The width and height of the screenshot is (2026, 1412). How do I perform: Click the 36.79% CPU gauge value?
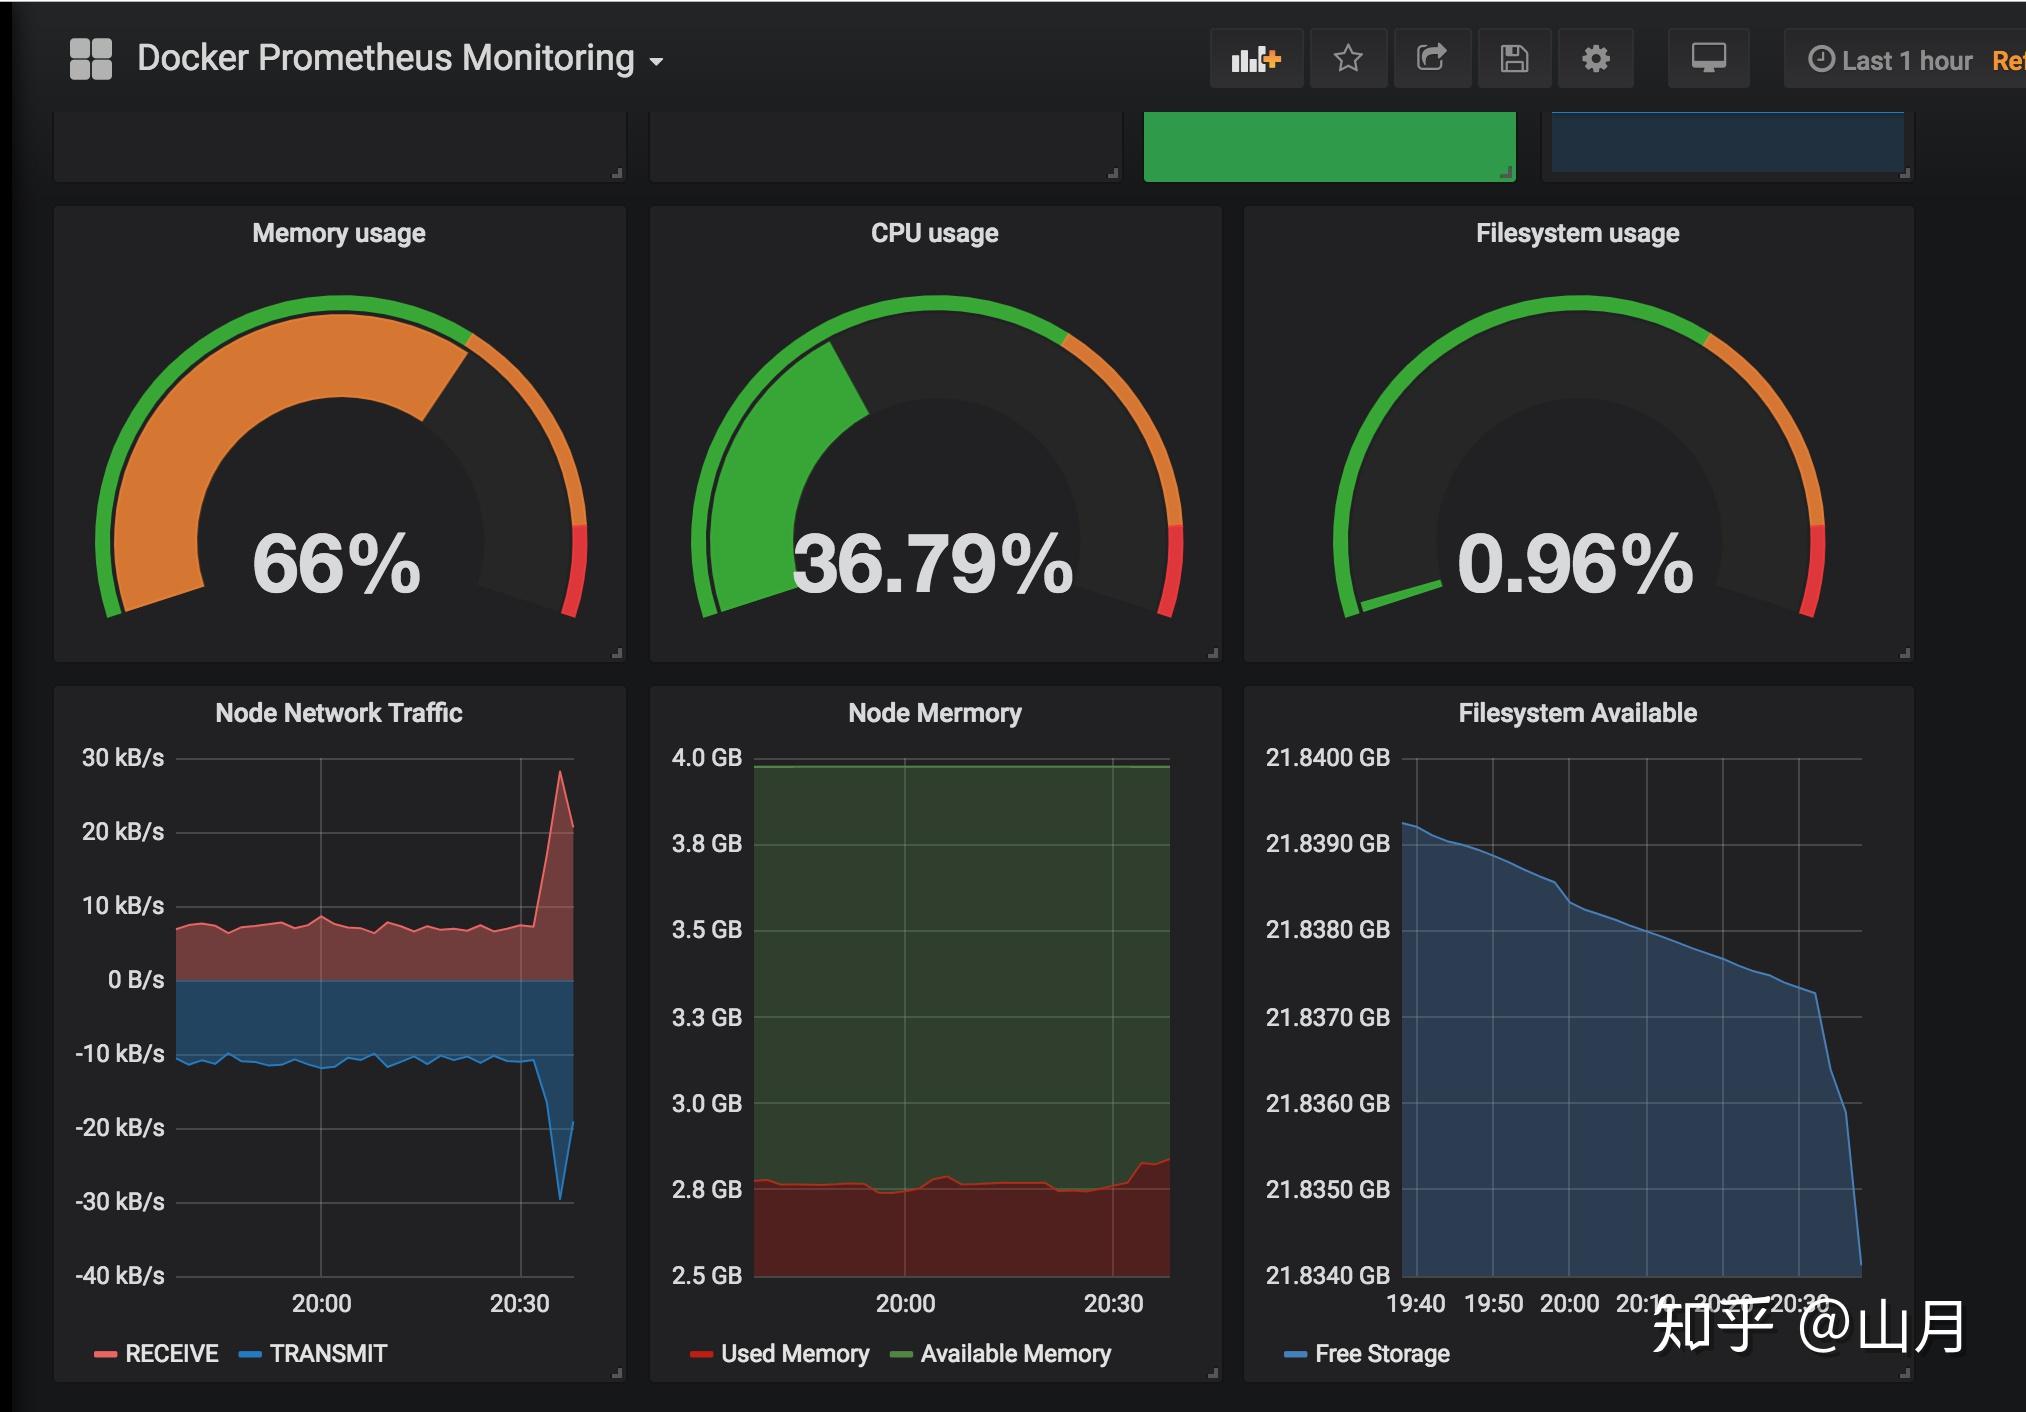pos(933,563)
